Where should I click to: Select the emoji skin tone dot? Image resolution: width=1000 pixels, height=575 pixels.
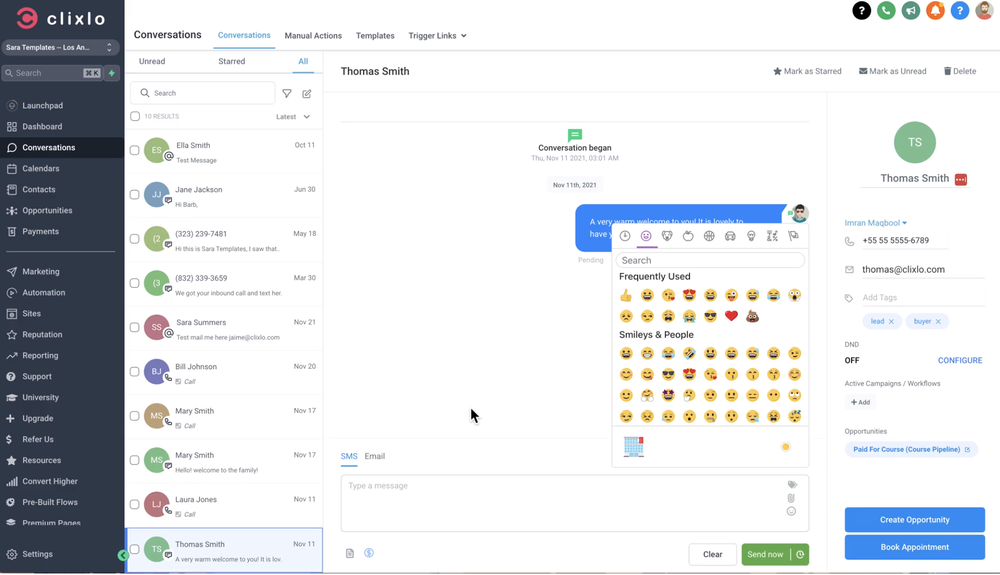tap(786, 447)
